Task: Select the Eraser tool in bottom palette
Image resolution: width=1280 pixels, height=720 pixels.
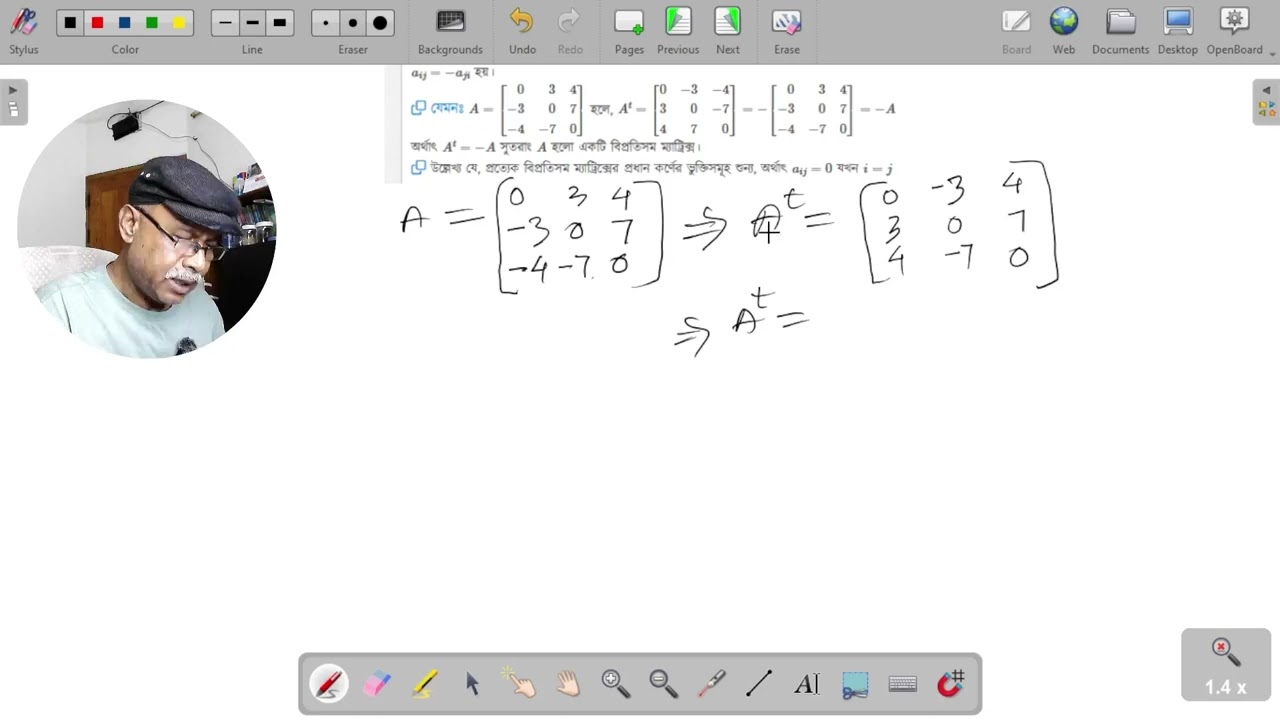Action: pos(377,684)
